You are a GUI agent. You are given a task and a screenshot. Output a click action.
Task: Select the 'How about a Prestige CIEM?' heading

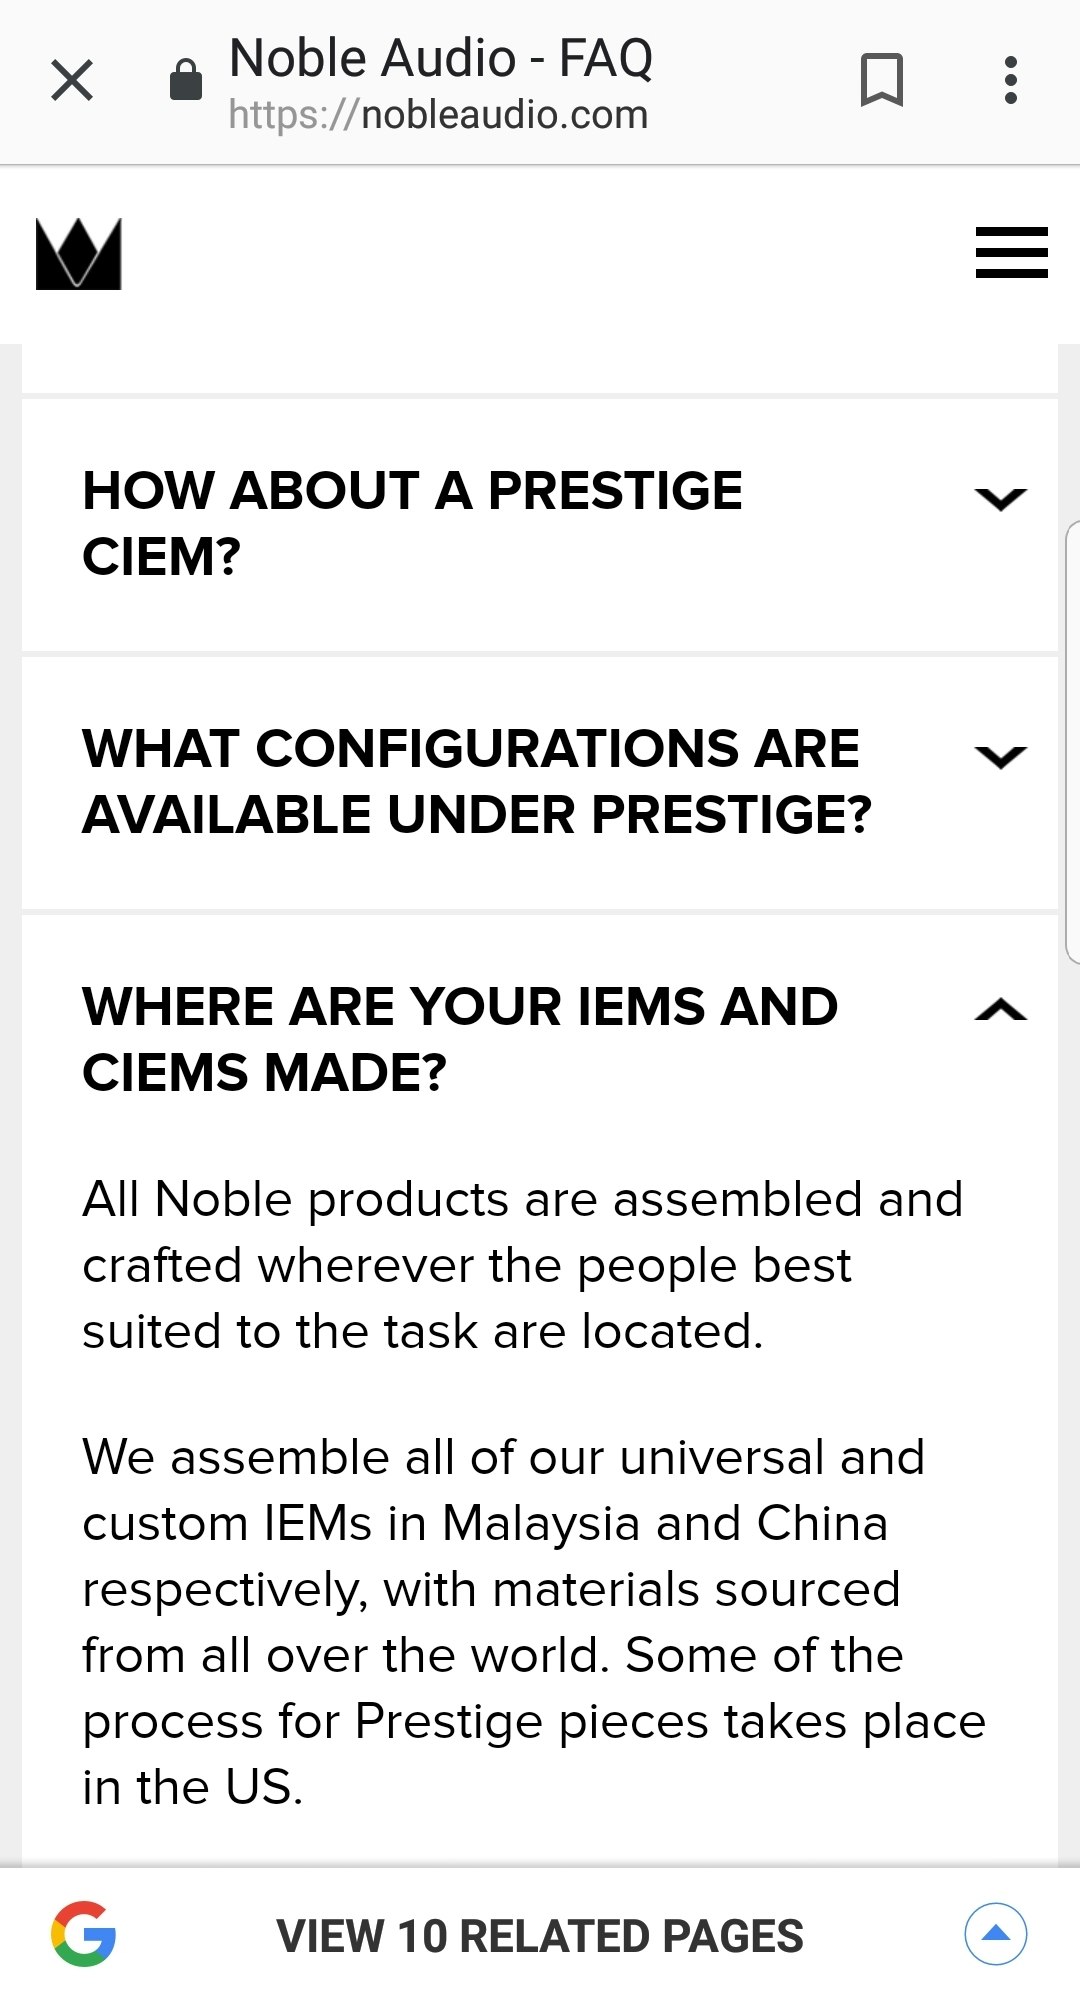pos(412,523)
